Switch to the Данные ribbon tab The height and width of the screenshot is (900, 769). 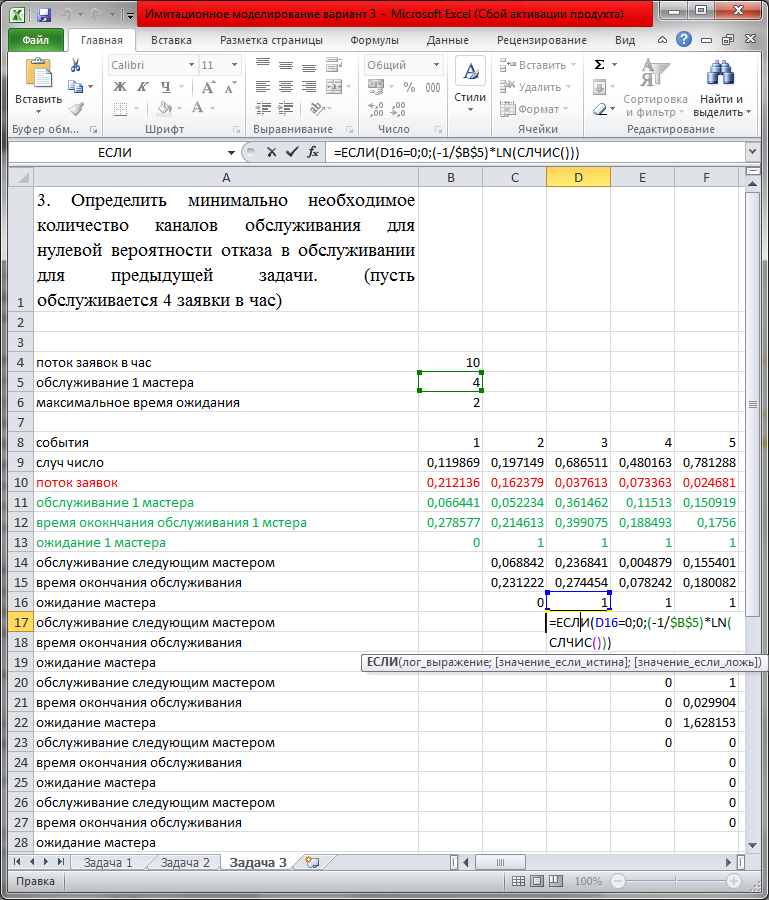[x=448, y=40]
